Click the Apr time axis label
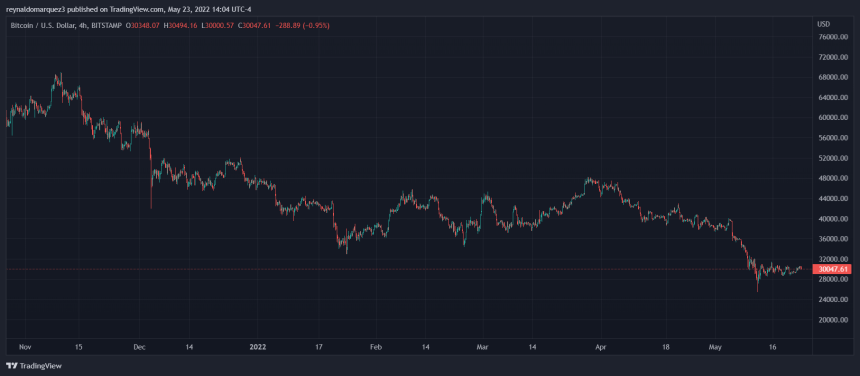The height and width of the screenshot is (376, 860). click(601, 347)
